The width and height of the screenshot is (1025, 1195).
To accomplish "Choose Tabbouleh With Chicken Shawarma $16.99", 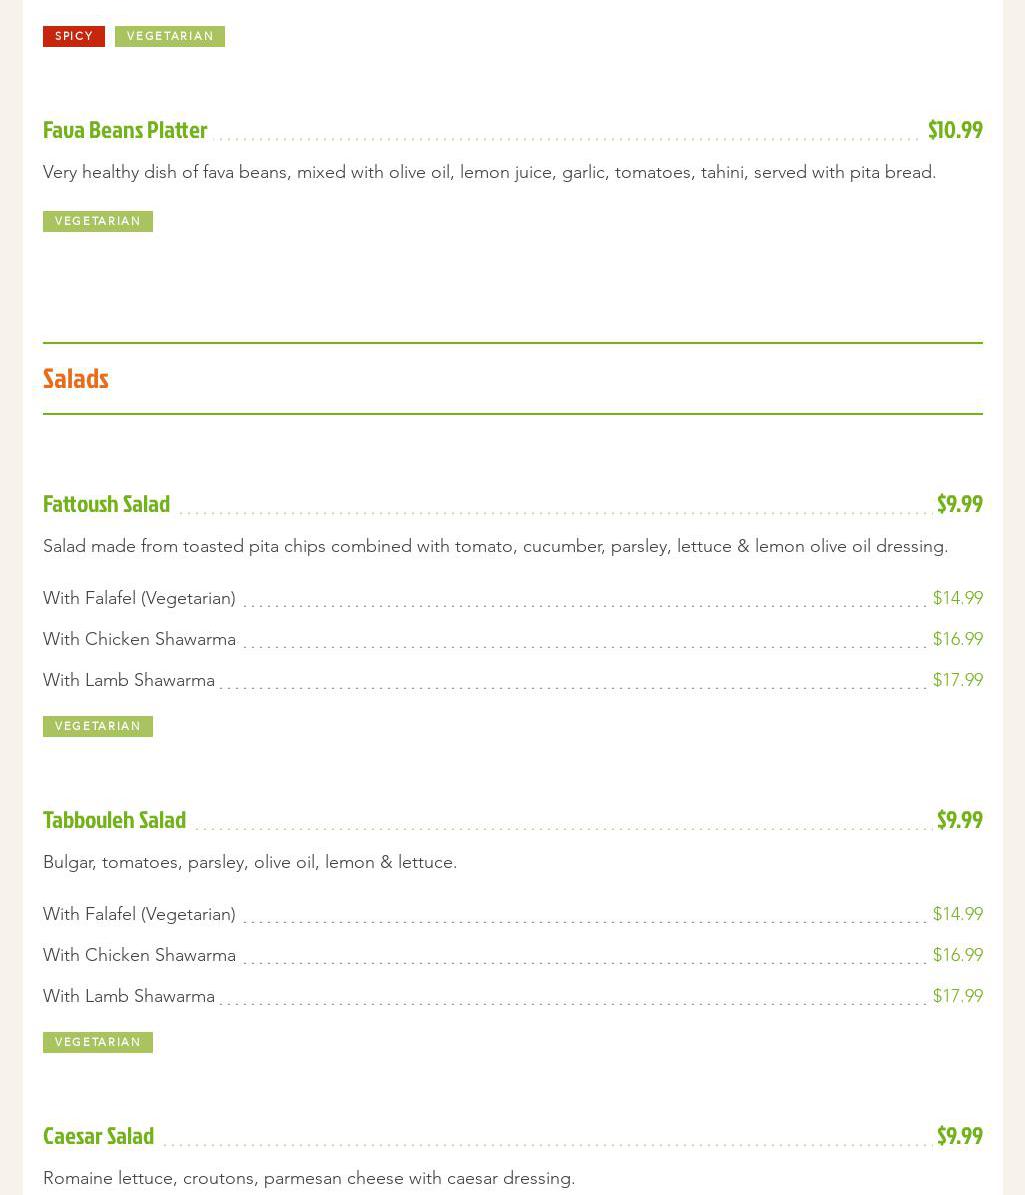I will tap(957, 955).
